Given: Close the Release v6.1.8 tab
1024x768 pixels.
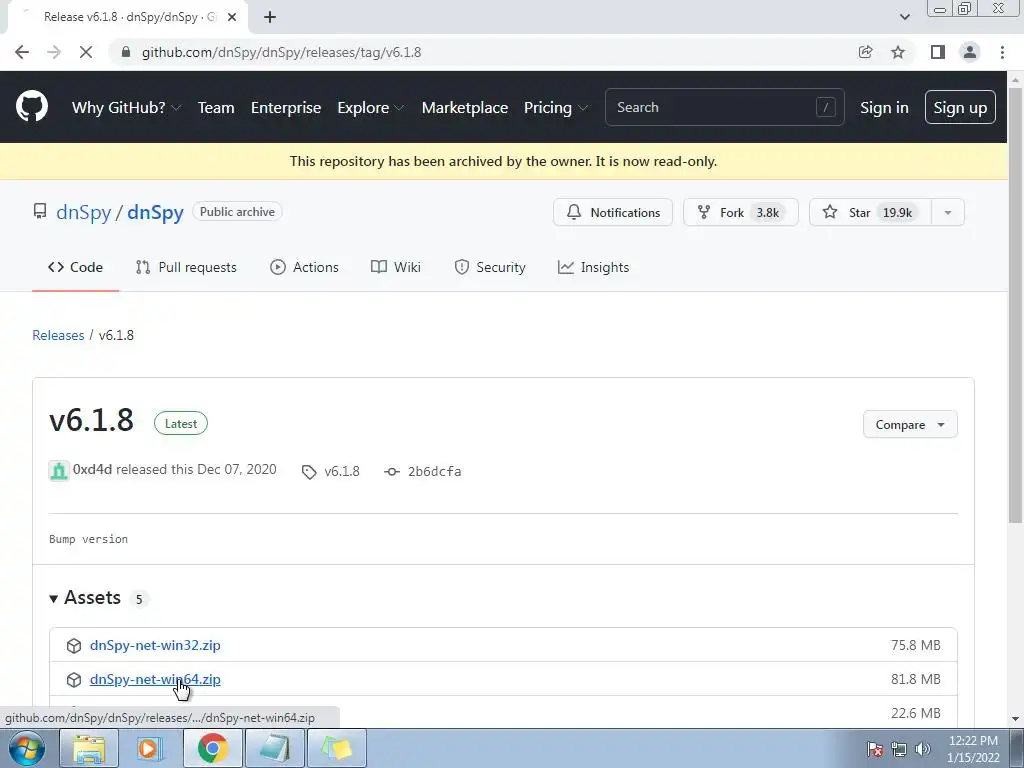Looking at the screenshot, I should click(232, 17).
